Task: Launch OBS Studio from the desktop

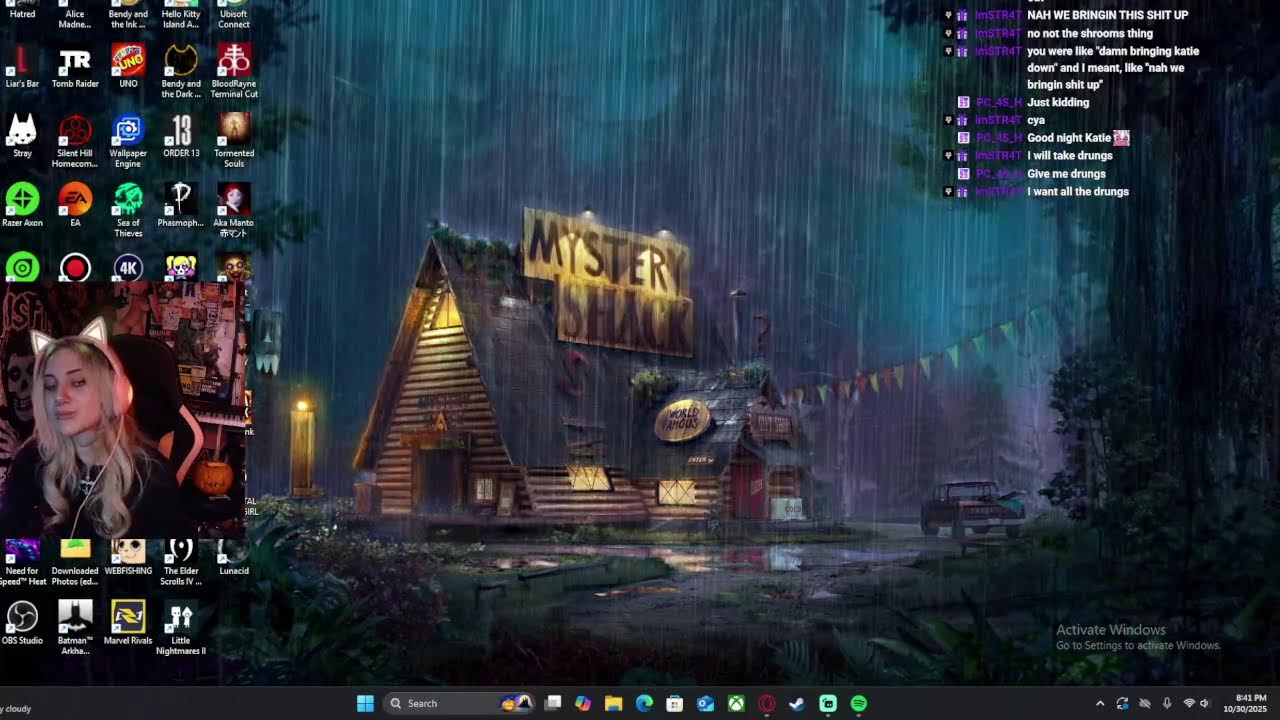Action: [22, 623]
